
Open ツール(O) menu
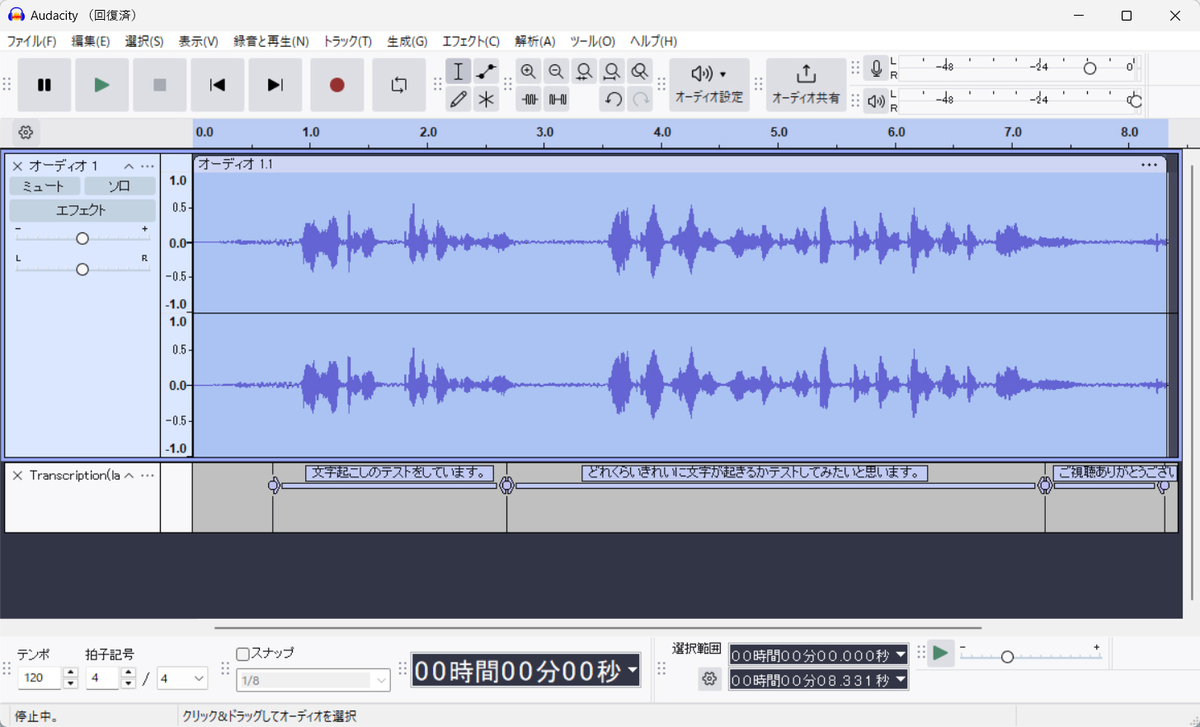click(592, 41)
